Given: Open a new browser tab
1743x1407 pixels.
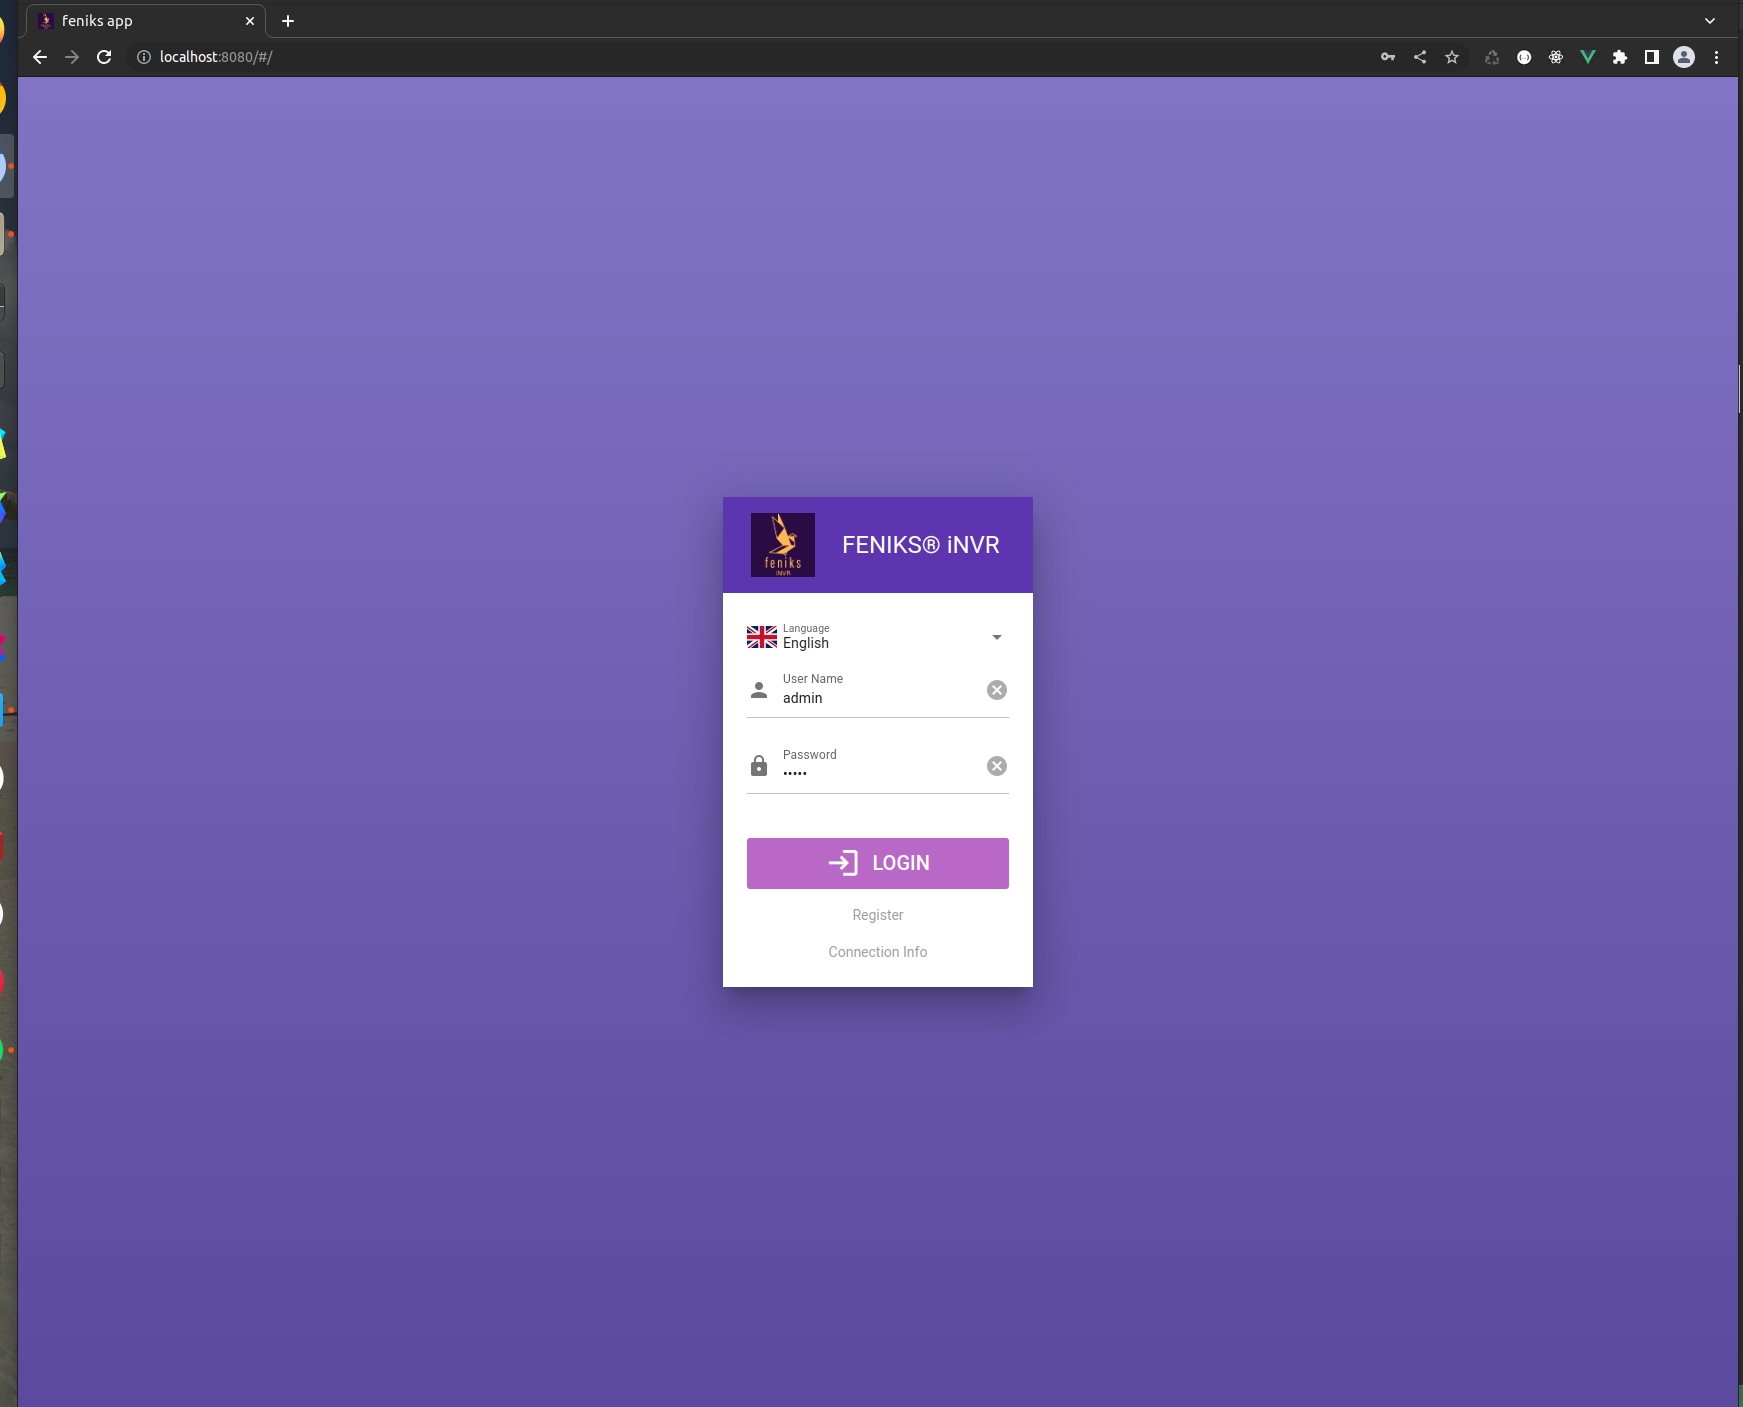Looking at the screenshot, I should tap(288, 20).
